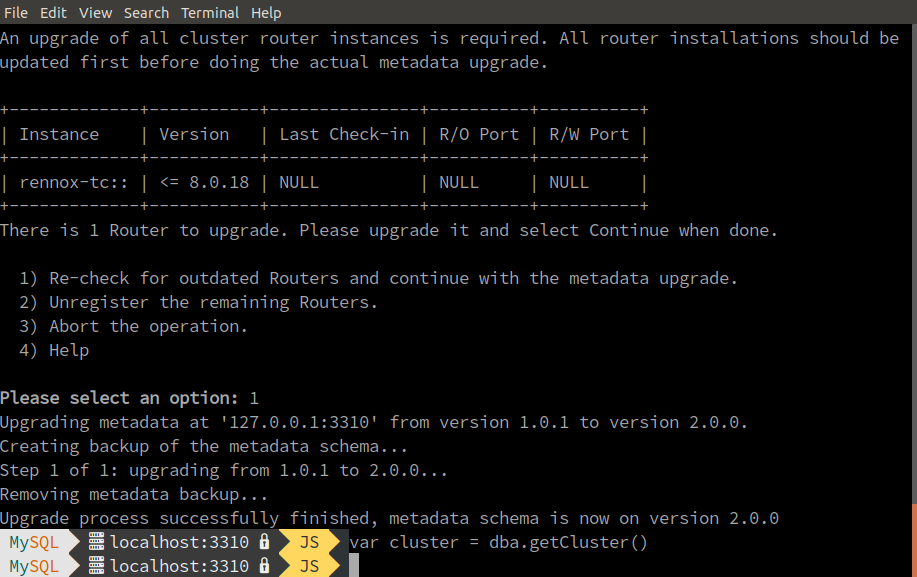
Task: Click the JS mode segment on the last prompt line
Action: click(309, 566)
